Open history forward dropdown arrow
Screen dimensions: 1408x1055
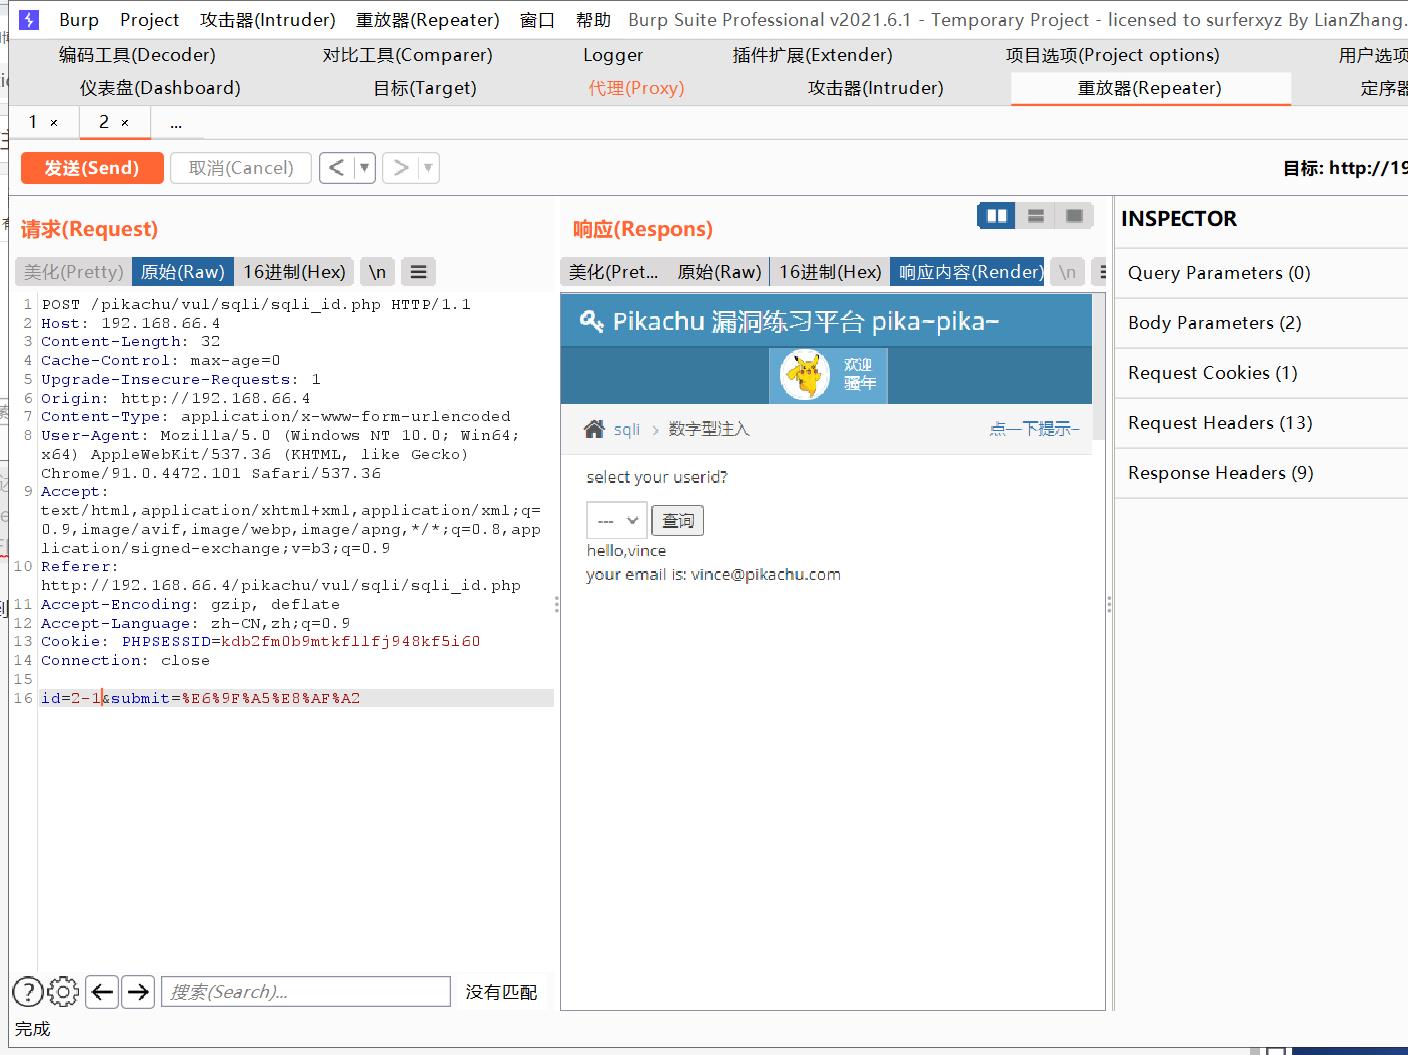pyautogui.click(x=428, y=168)
